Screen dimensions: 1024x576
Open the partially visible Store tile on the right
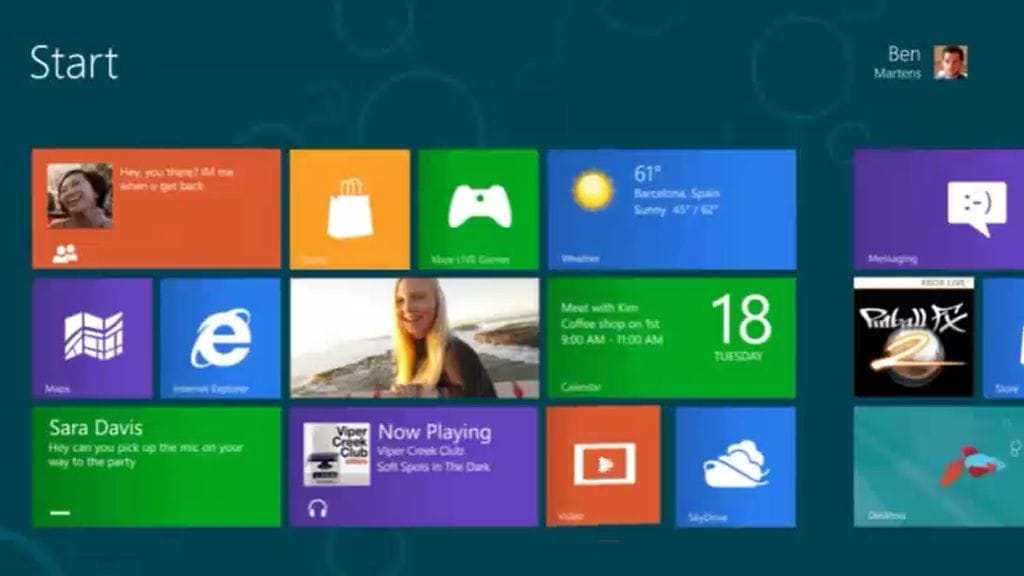click(x=1005, y=338)
